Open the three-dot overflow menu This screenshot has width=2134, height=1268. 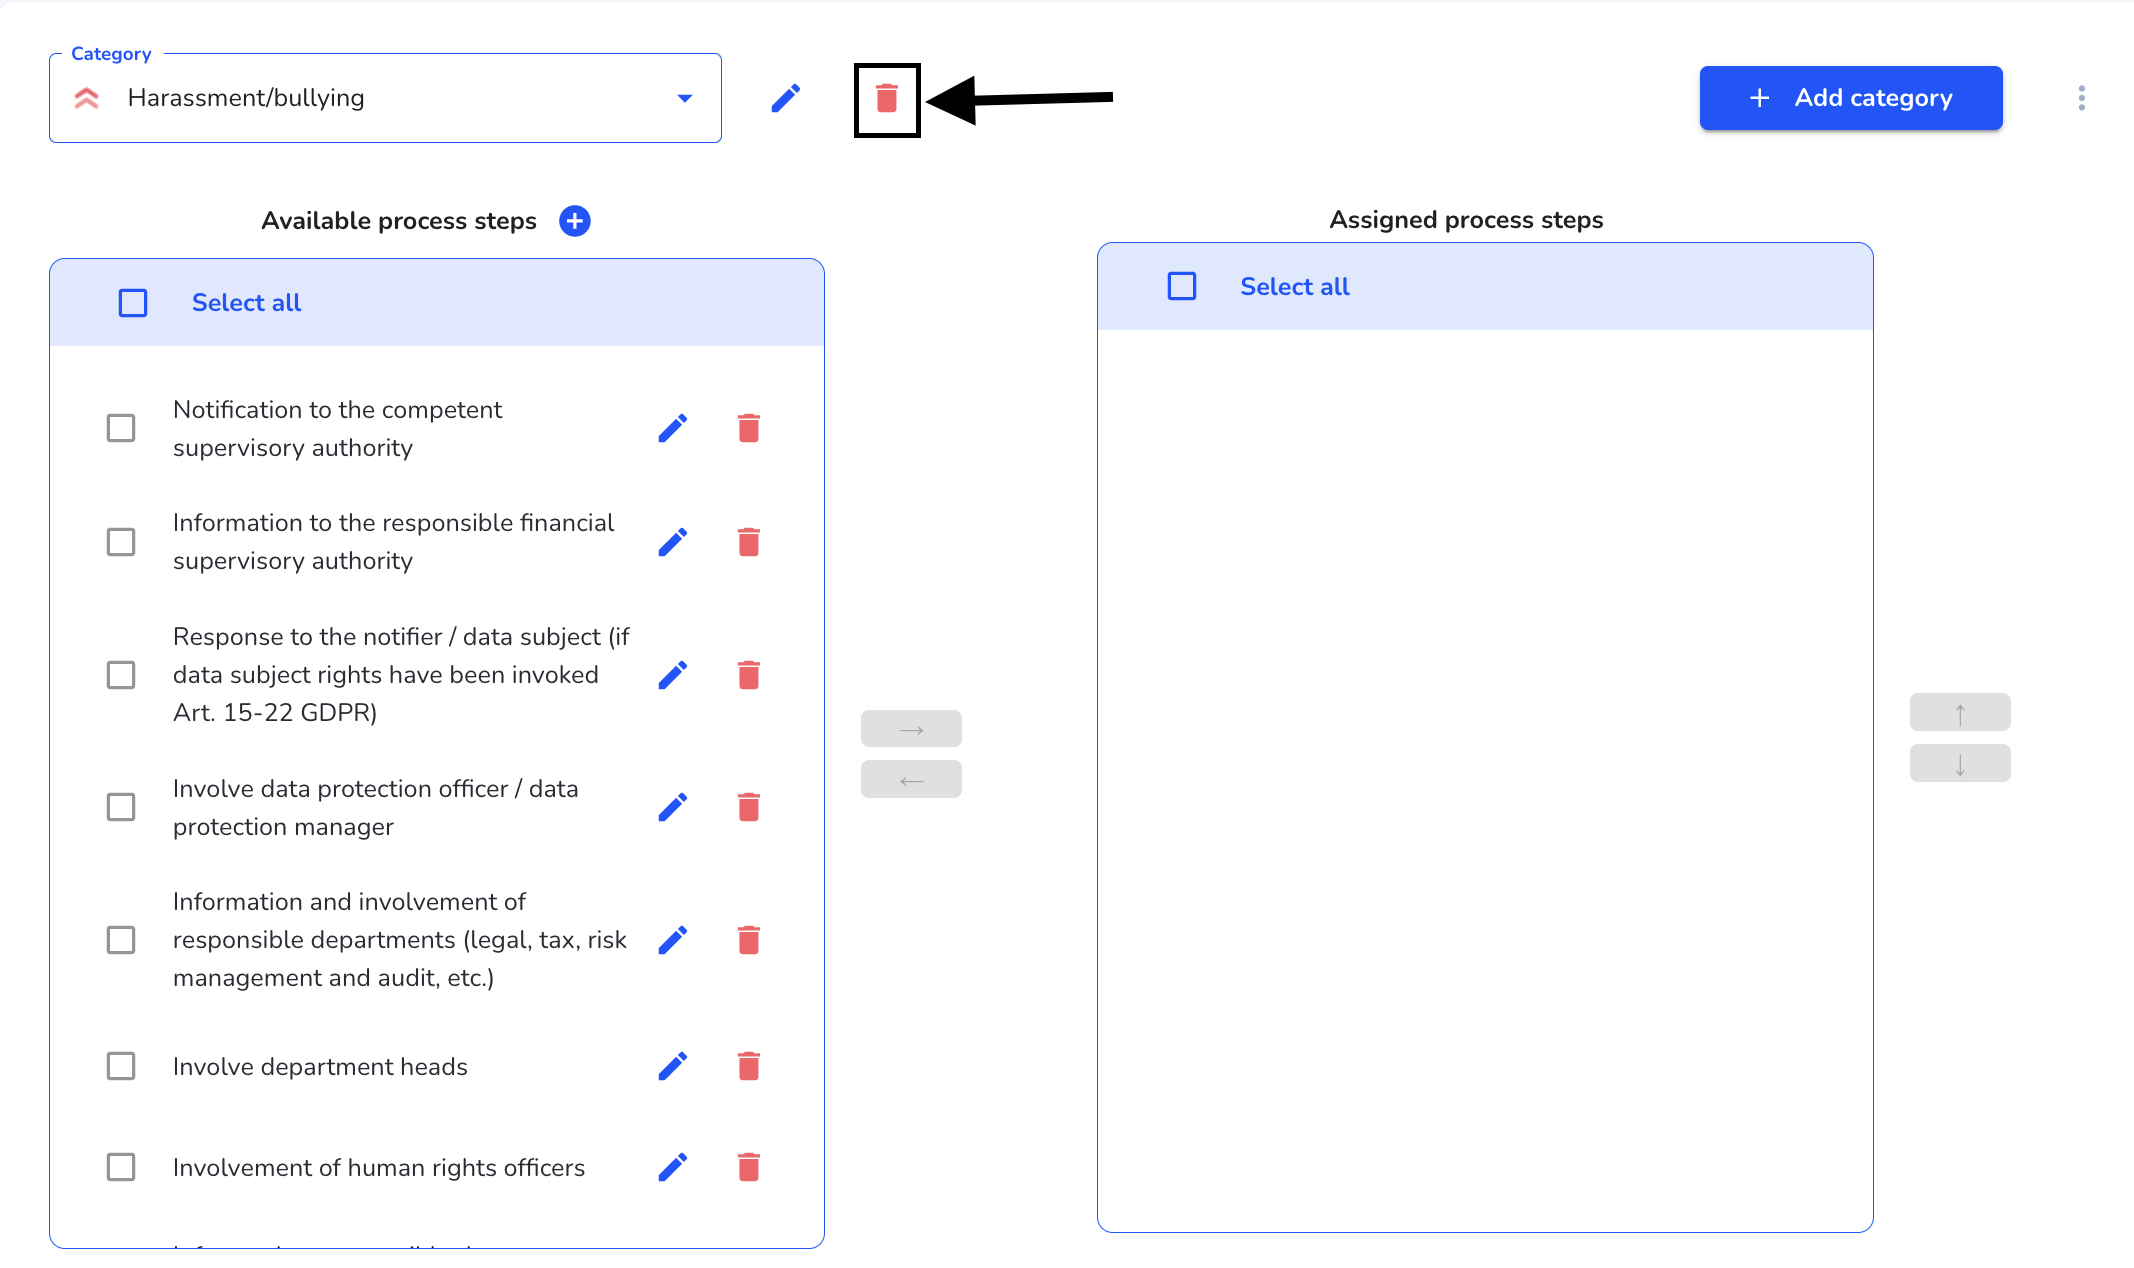click(x=2083, y=98)
